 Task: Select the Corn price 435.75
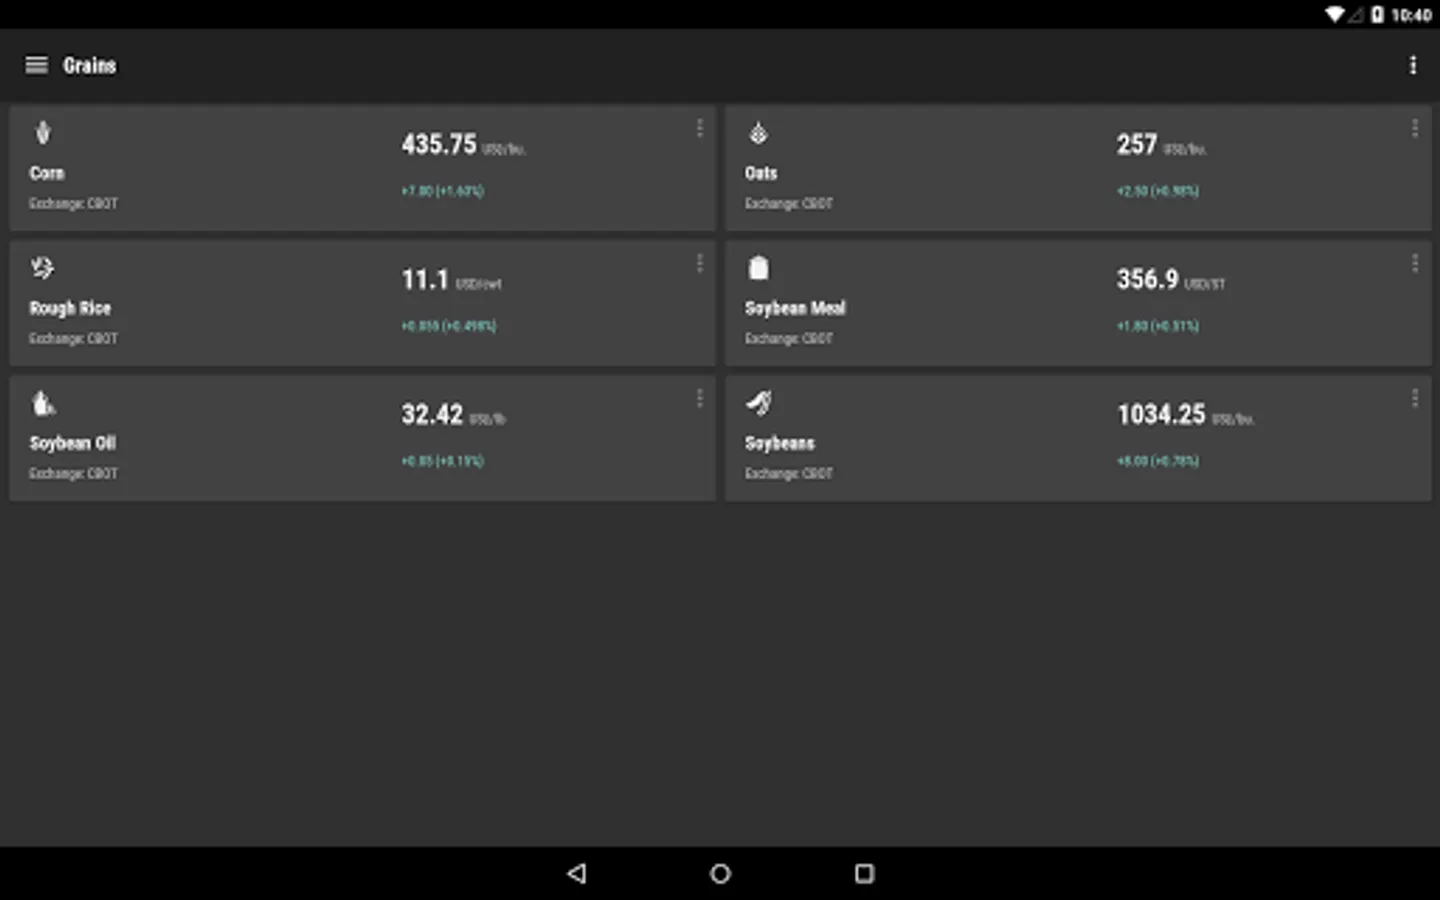coord(439,144)
